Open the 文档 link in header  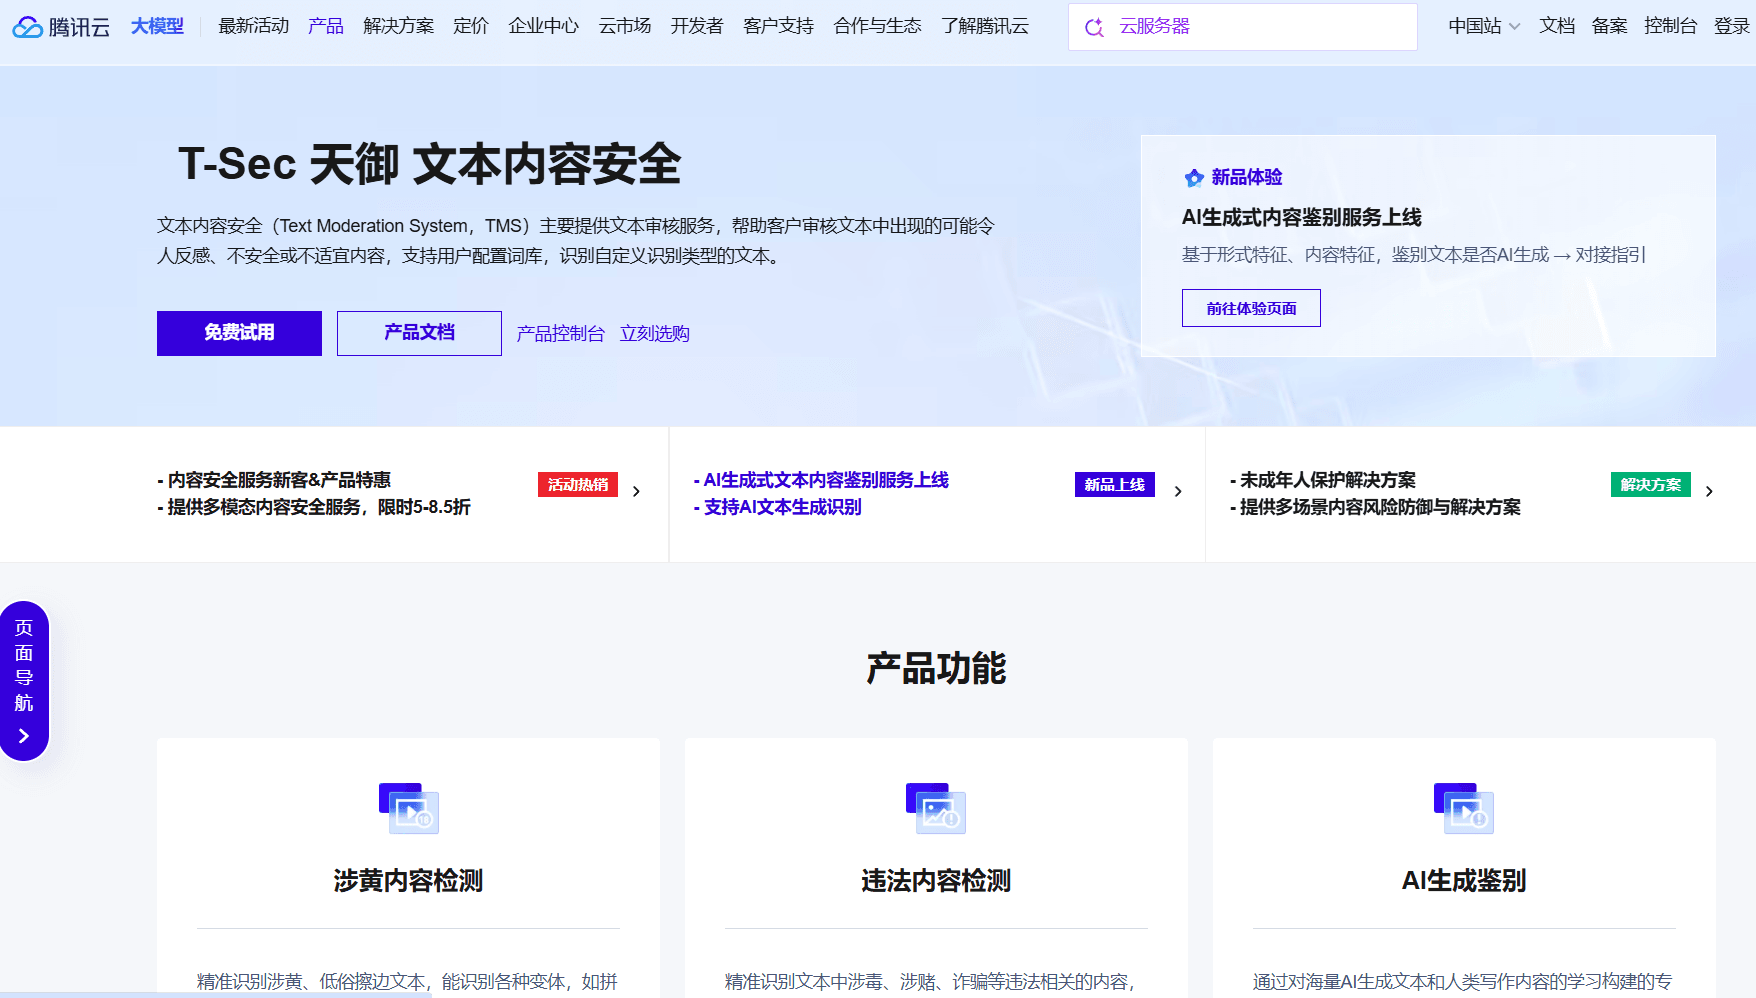(1557, 26)
